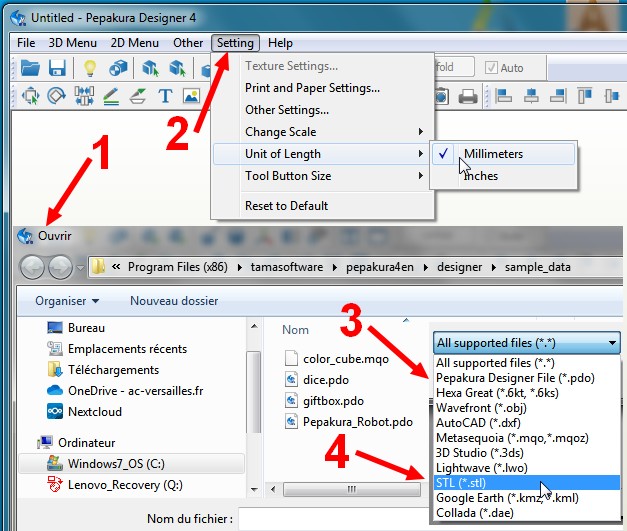Screen dimensions: 627x531
Task: Click the Nouveau dossier button
Action: click(174, 301)
